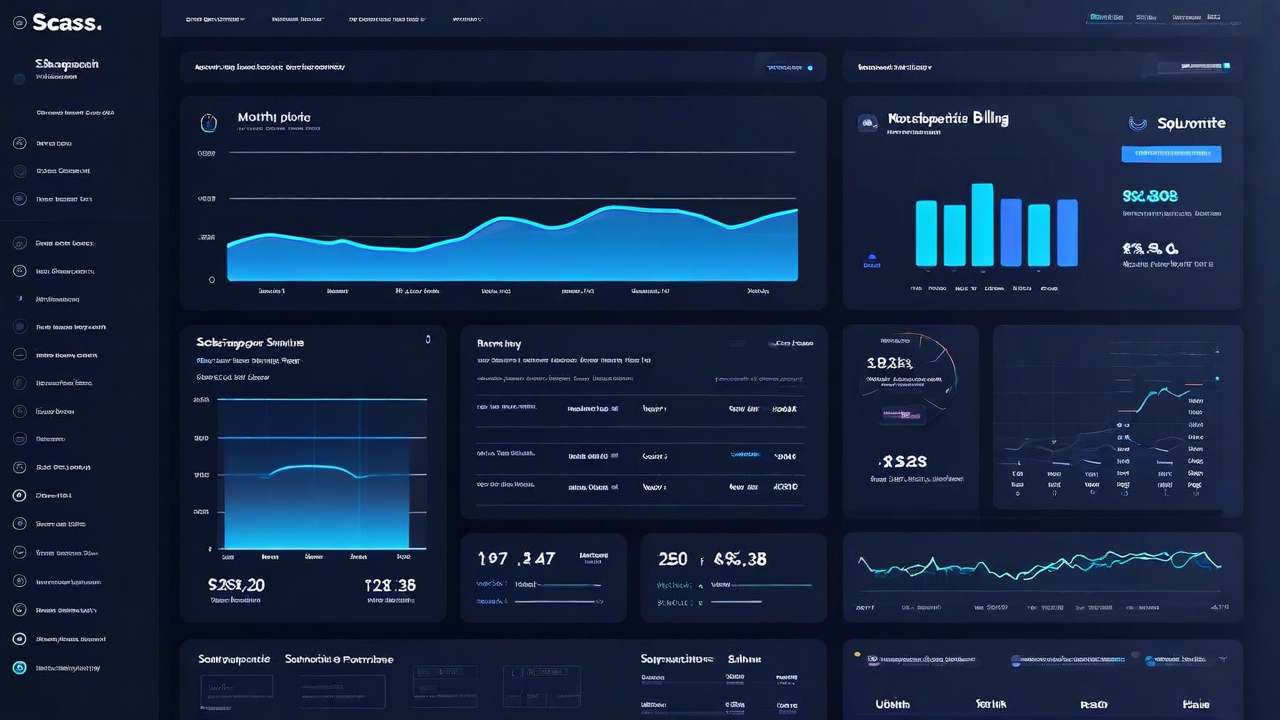Open the first dropdown in the top navigation bar
The image size is (1280, 720).
(x=213, y=18)
